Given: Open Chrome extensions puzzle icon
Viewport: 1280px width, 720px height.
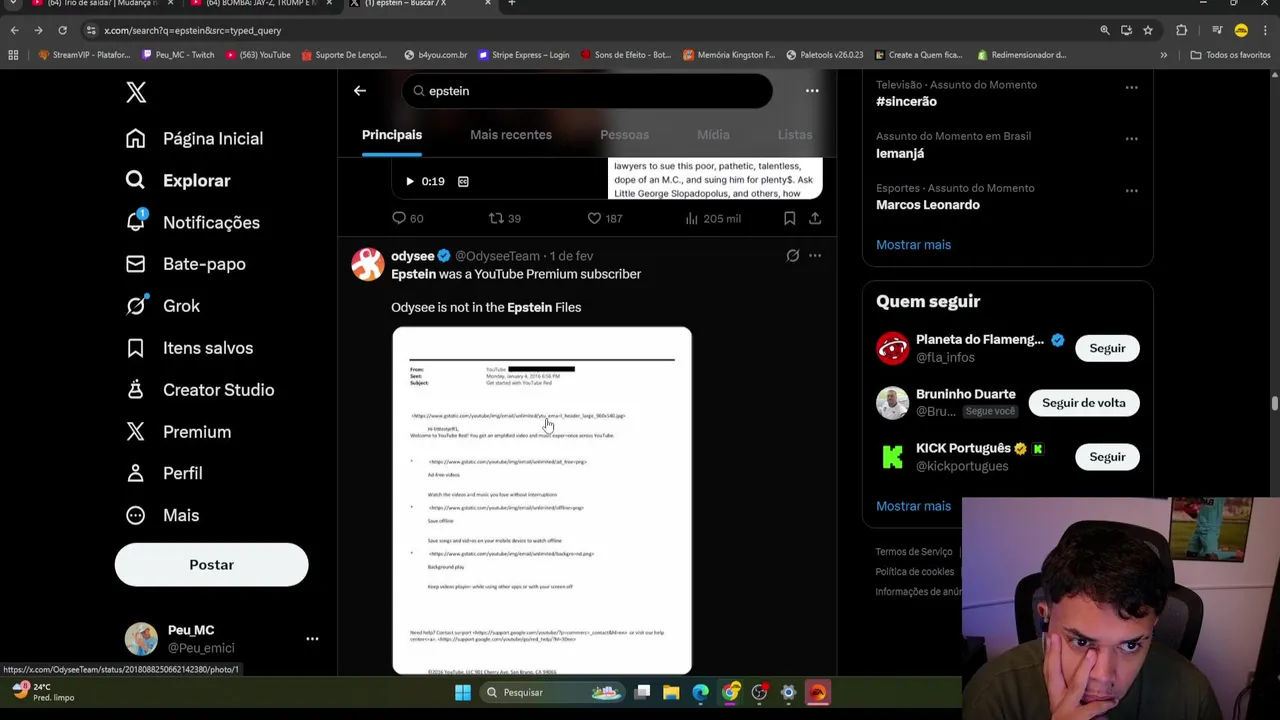Looking at the screenshot, I should [x=1181, y=30].
